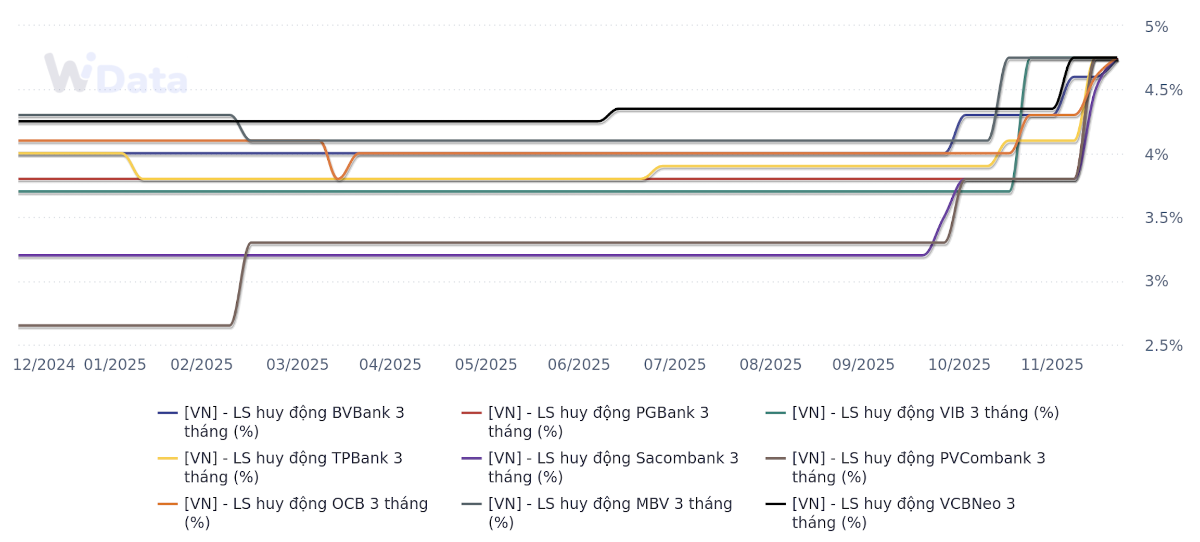This screenshot has height=542, width=1200.
Task: Toggle the VIB 3 tháng legend label
Action: 925,412
